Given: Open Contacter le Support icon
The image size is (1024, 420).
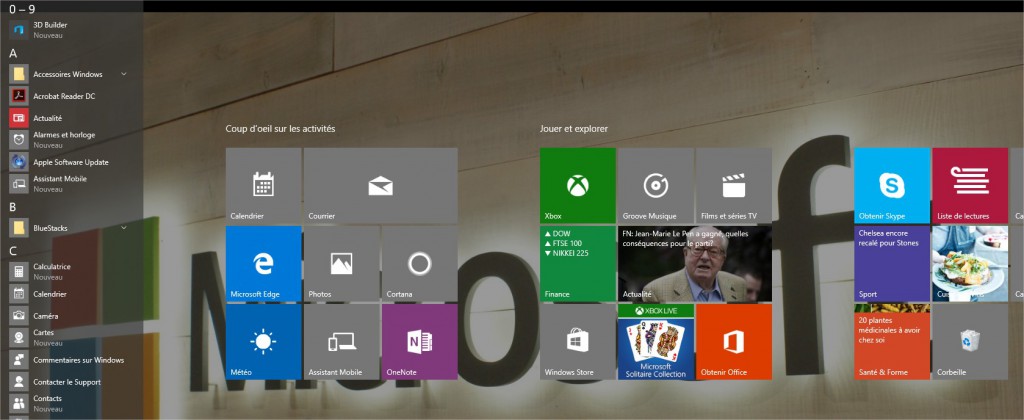Looking at the screenshot, I should pos(19,382).
